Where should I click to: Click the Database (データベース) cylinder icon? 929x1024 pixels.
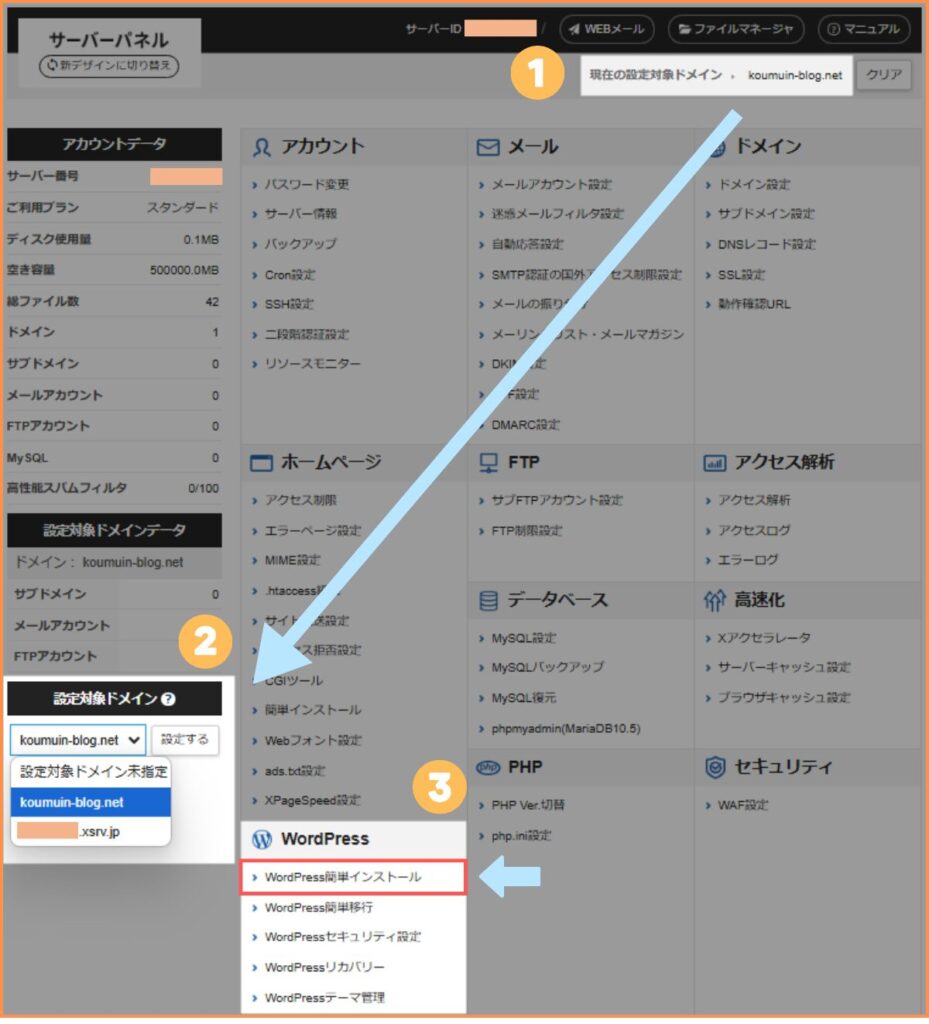pyautogui.click(x=488, y=600)
